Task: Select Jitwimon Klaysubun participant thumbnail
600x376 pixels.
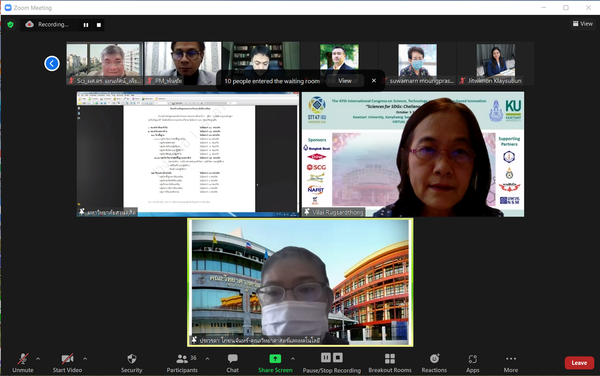Action: coord(496,63)
